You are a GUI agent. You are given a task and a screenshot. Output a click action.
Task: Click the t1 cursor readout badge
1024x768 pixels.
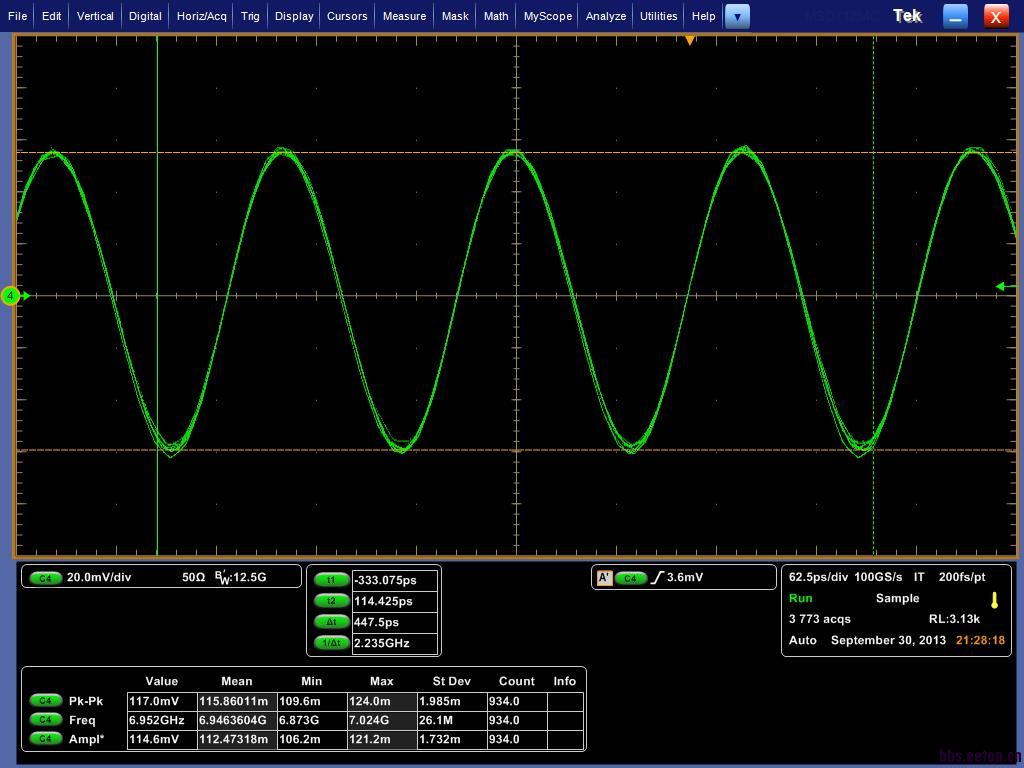[331, 580]
